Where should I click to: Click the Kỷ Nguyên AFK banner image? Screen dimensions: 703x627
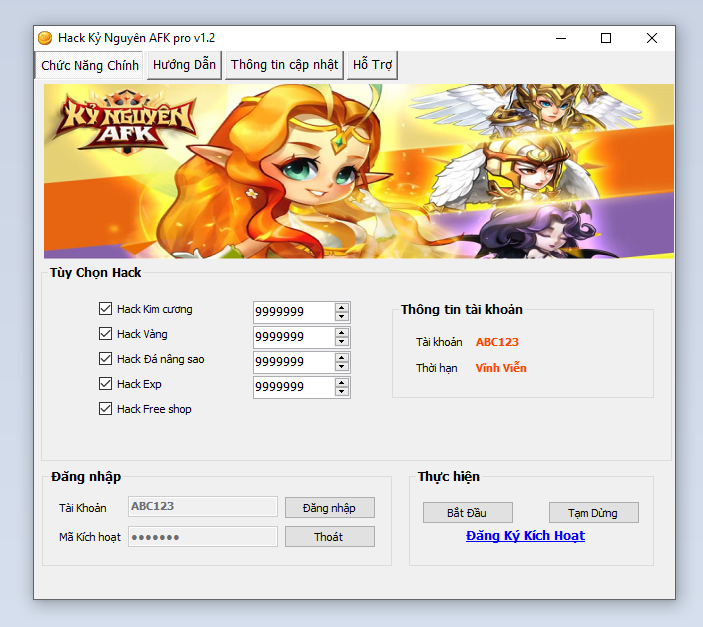358,171
